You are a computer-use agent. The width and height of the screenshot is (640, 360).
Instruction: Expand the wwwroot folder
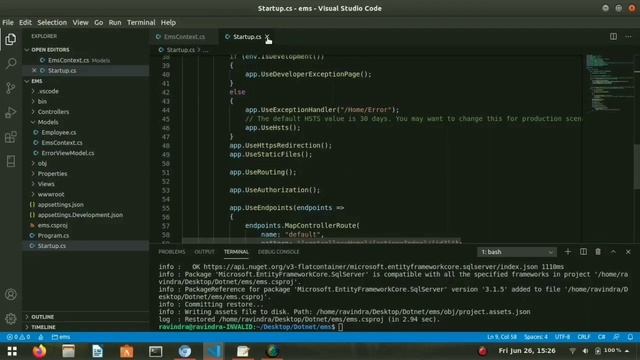click(51, 194)
